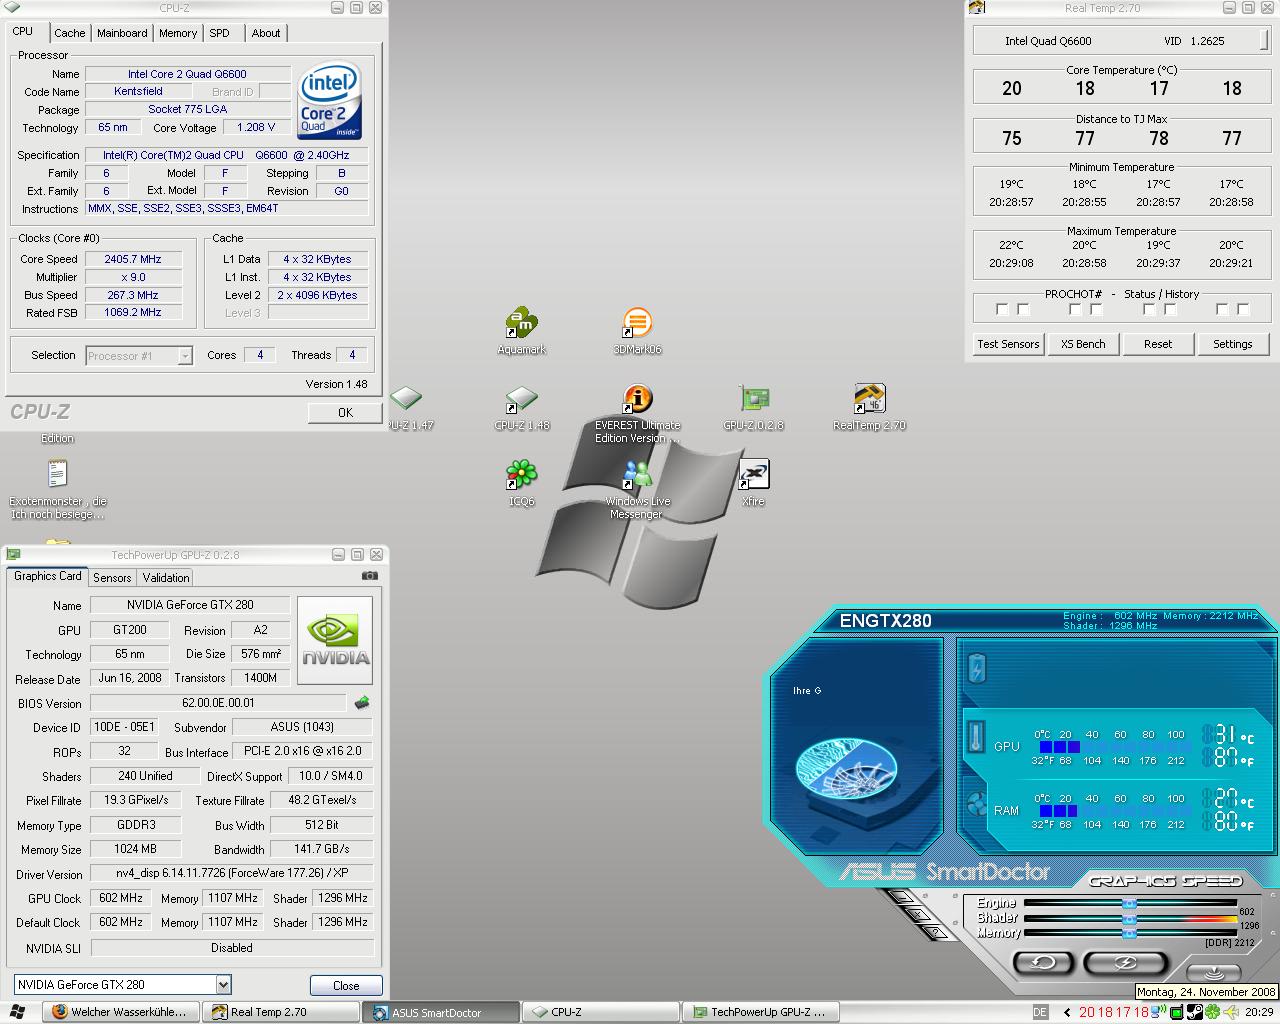
Task: Open the Aquamark desktop shortcut
Action: (521, 331)
